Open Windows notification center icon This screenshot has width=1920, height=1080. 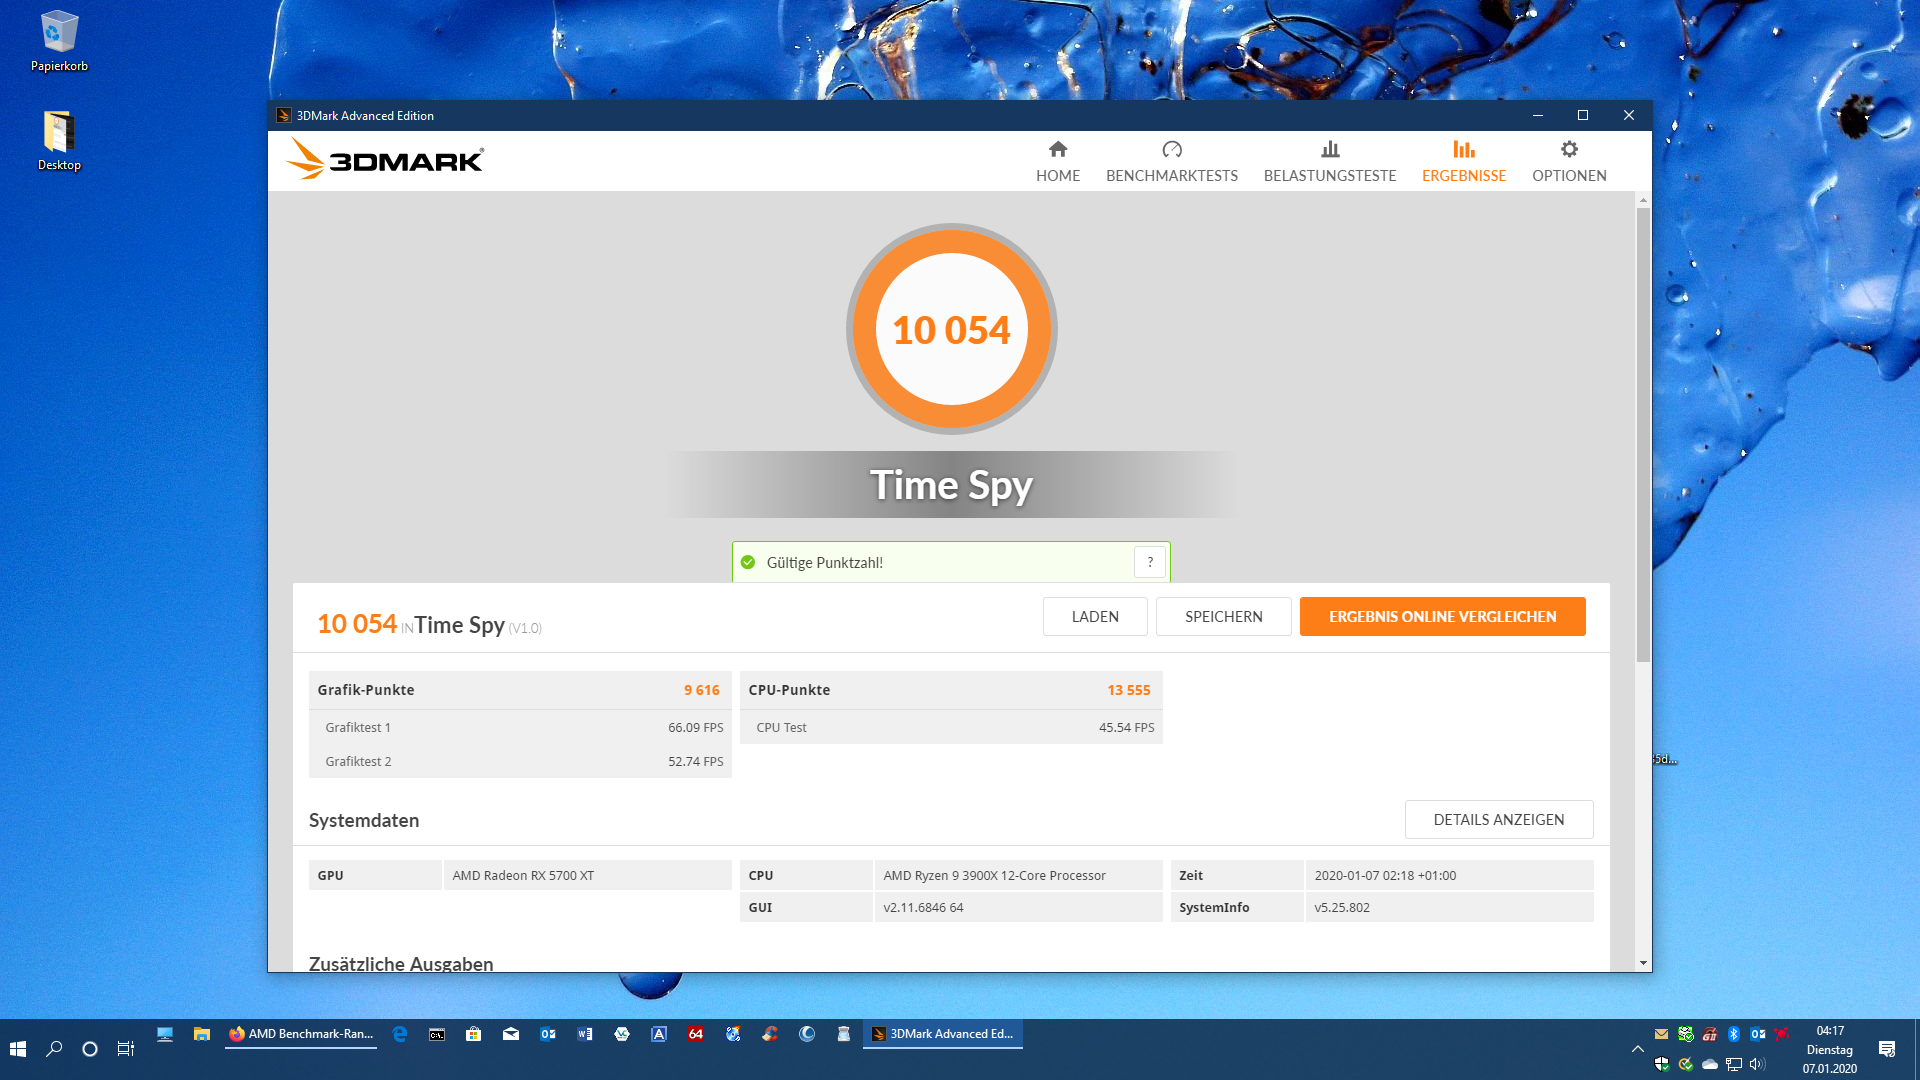click(x=1886, y=1049)
